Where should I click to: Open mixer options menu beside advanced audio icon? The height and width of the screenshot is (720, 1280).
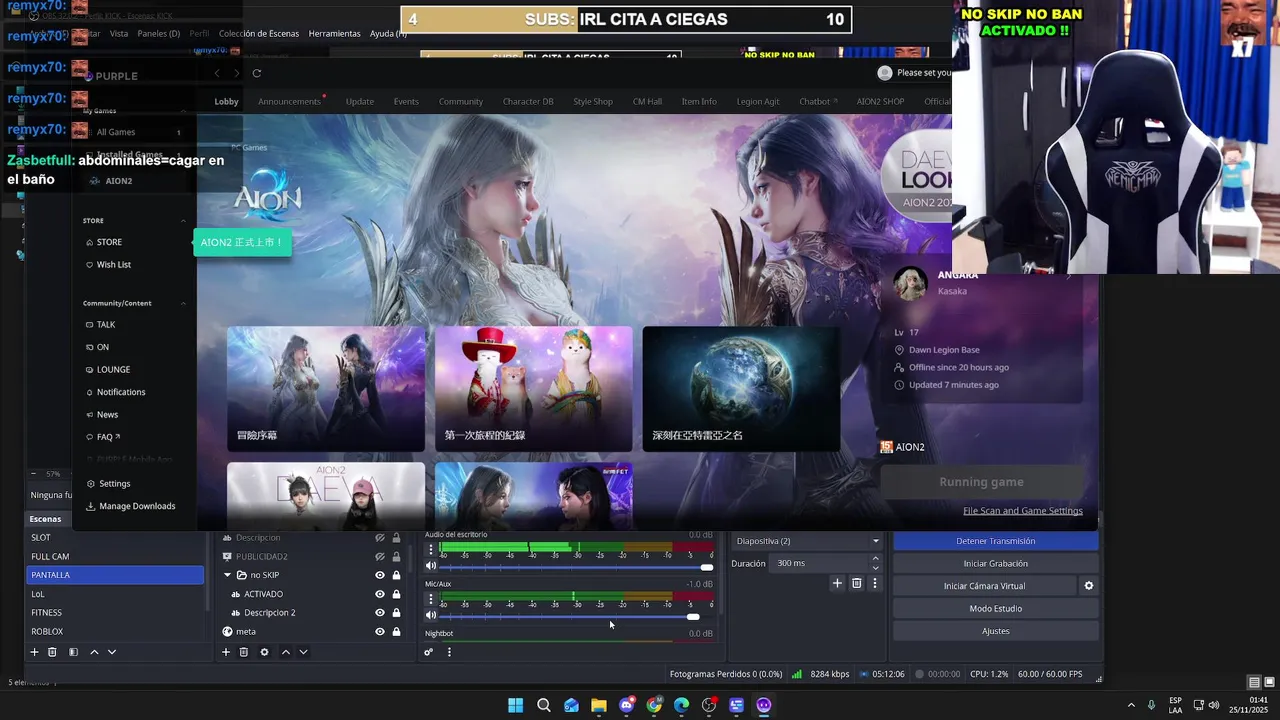pos(449,652)
